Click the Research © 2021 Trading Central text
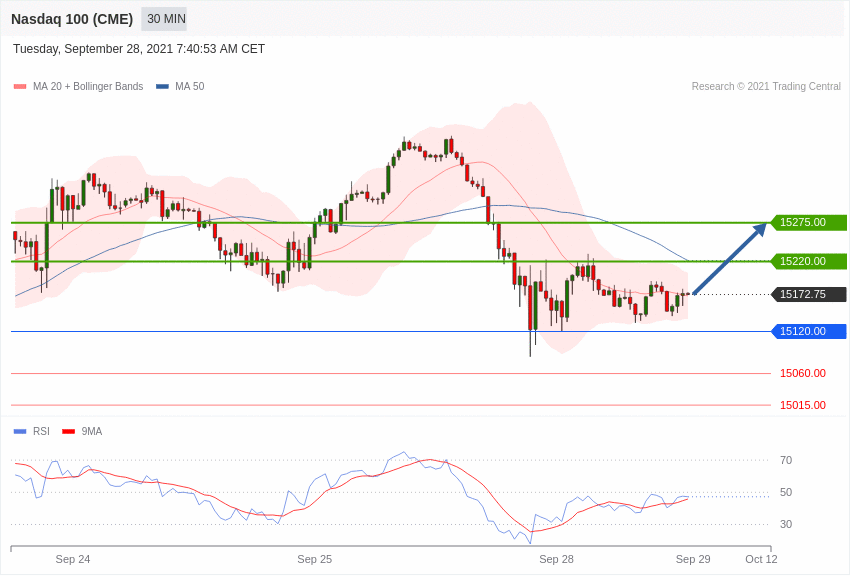The height and width of the screenshot is (576, 850). (x=766, y=87)
